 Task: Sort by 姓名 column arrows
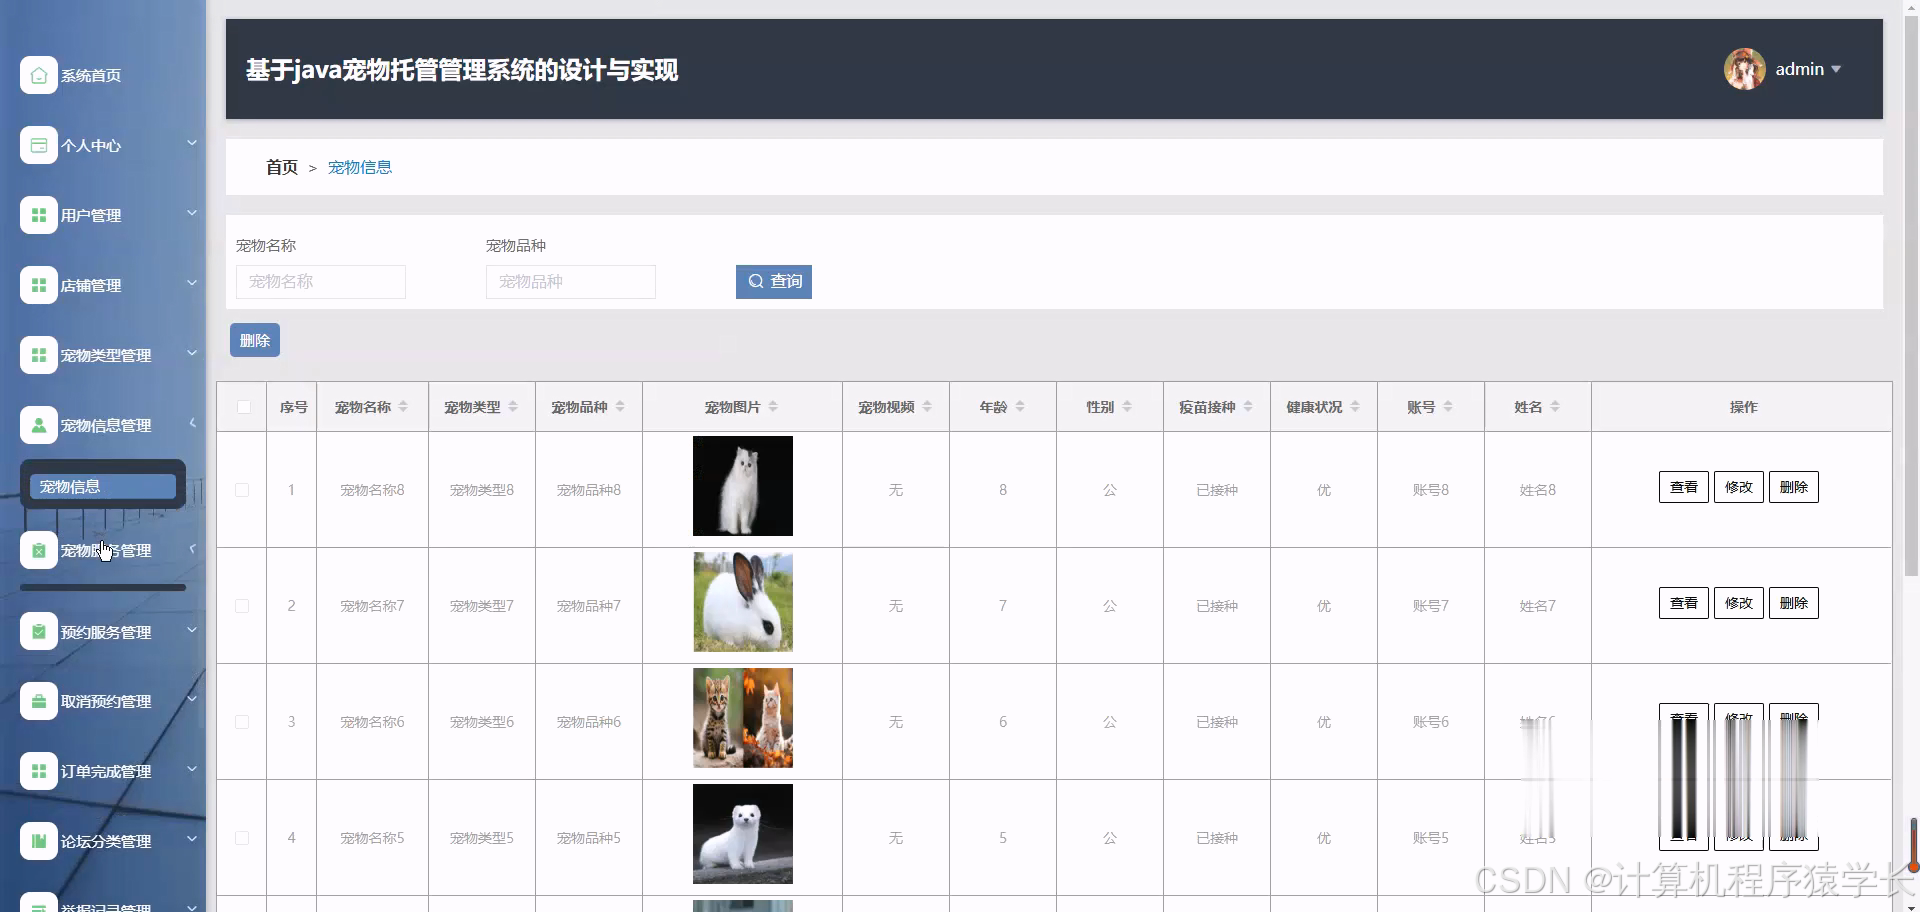(x=1555, y=407)
